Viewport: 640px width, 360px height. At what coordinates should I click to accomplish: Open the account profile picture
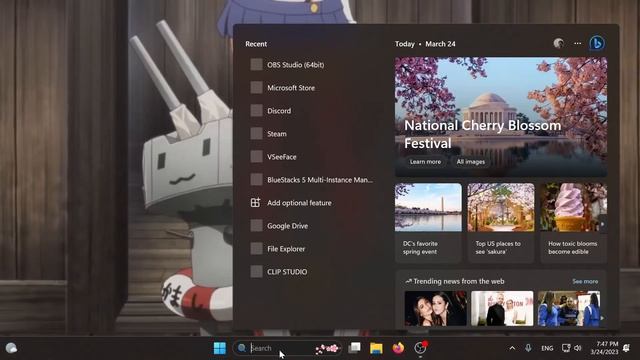point(559,43)
